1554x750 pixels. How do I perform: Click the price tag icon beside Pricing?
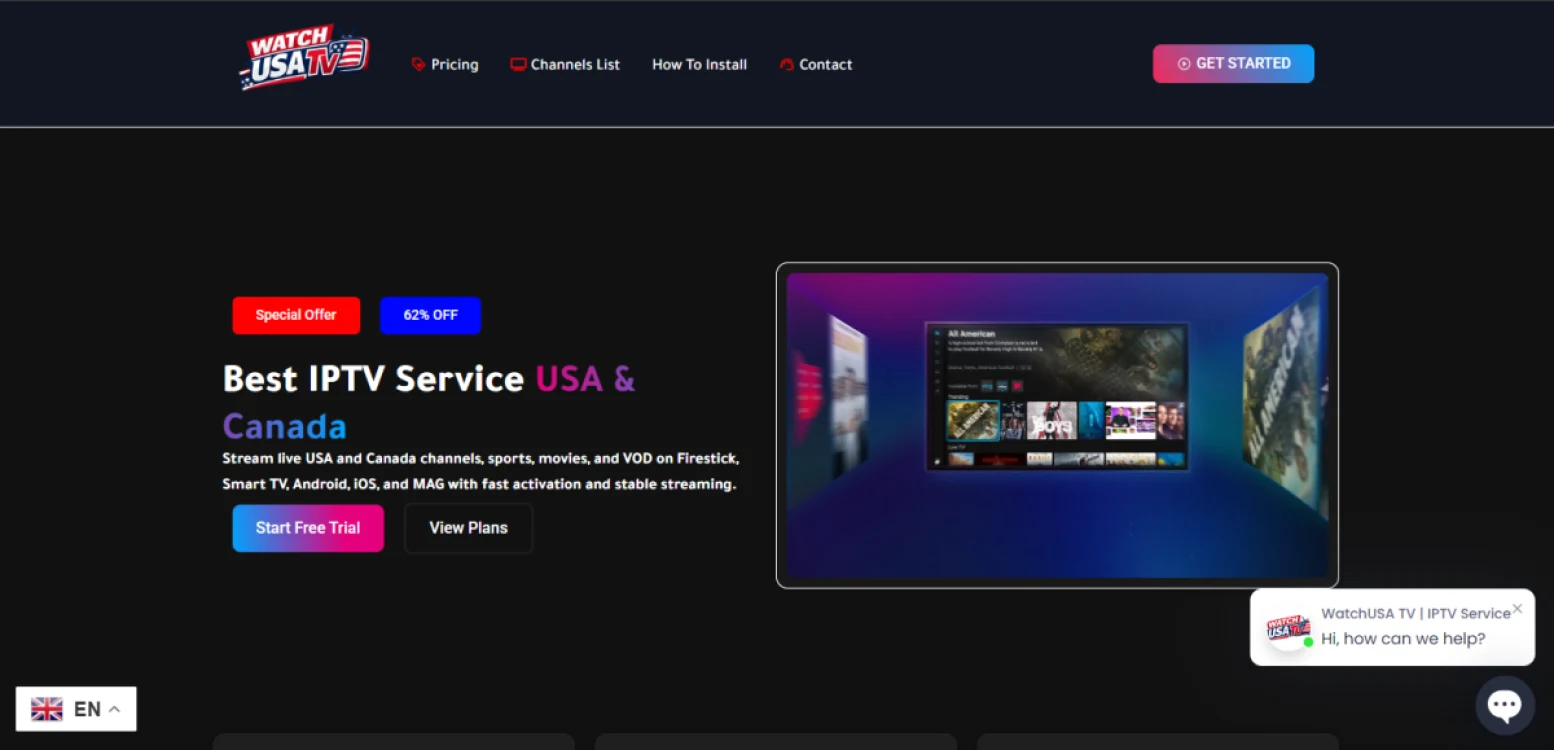[418, 64]
